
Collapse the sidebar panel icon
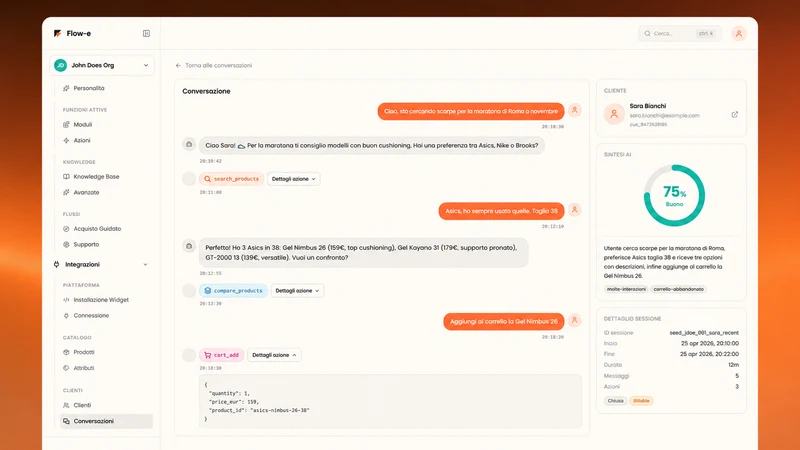tap(146, 33)
